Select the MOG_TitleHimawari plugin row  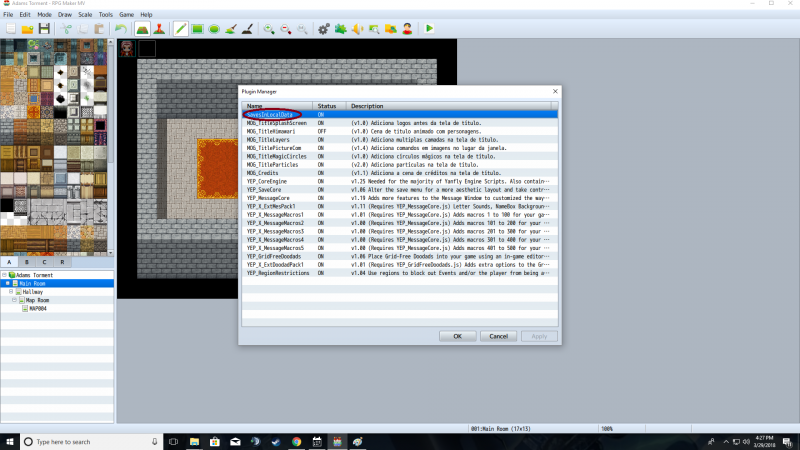pyautogui.click(x=400, y=131)
